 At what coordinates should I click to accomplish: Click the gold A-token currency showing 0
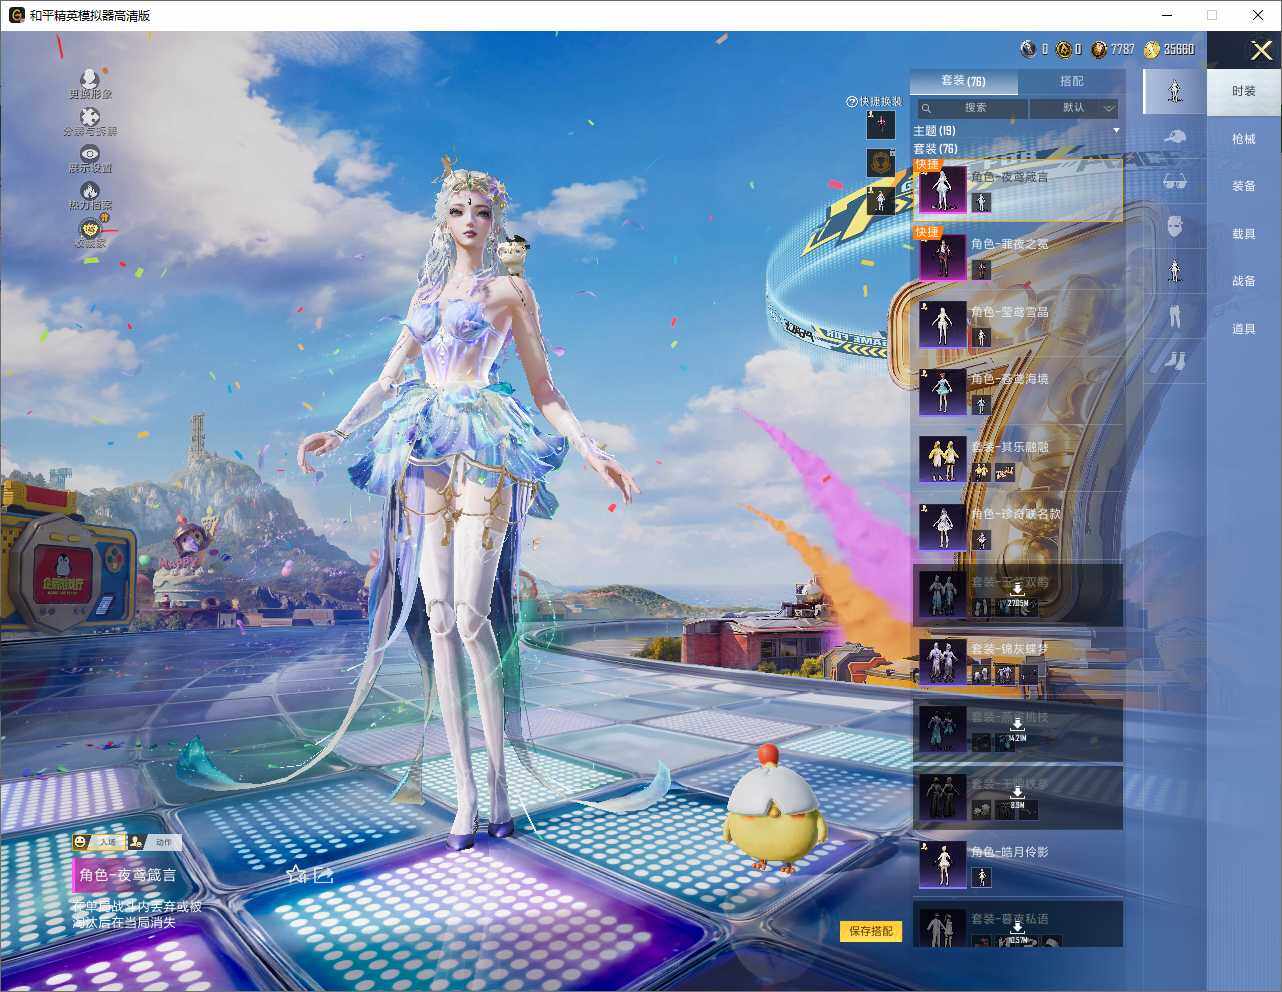coord(1069,49)
